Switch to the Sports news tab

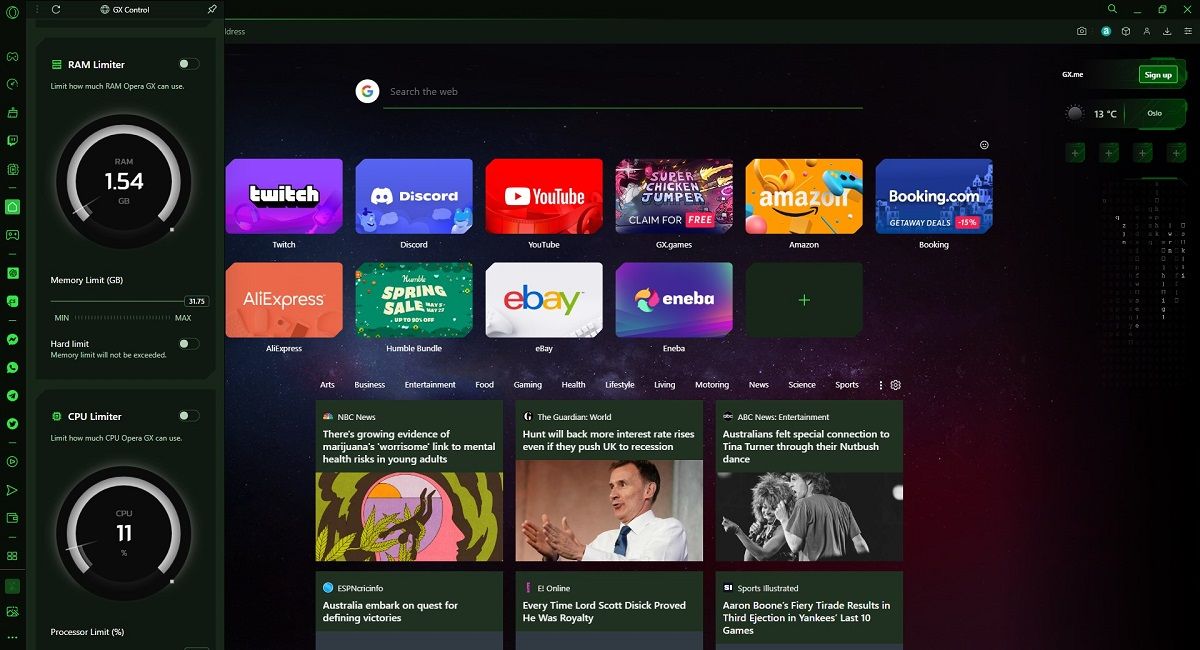tap(846, 385)
